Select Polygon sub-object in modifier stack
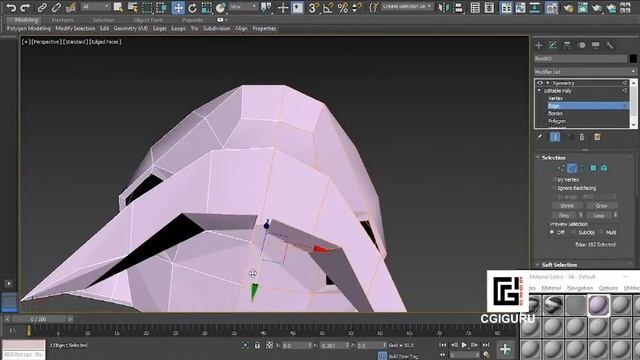Image resolution: width=640 pixels, height=360 pixels. click(557, 121)
